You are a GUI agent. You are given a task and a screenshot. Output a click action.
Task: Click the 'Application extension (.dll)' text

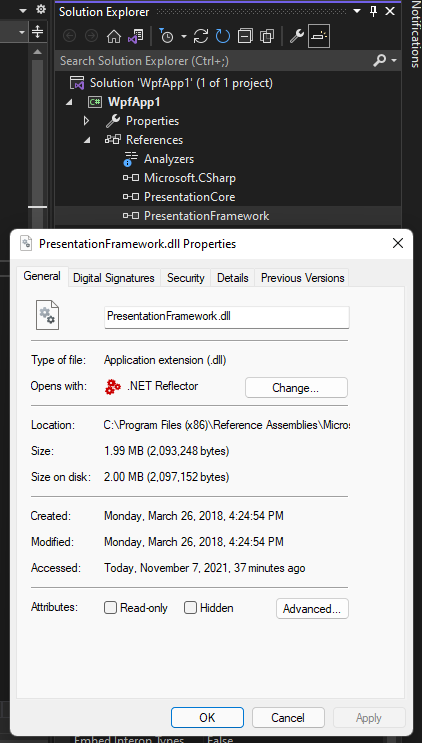click(x=165, y=360)
